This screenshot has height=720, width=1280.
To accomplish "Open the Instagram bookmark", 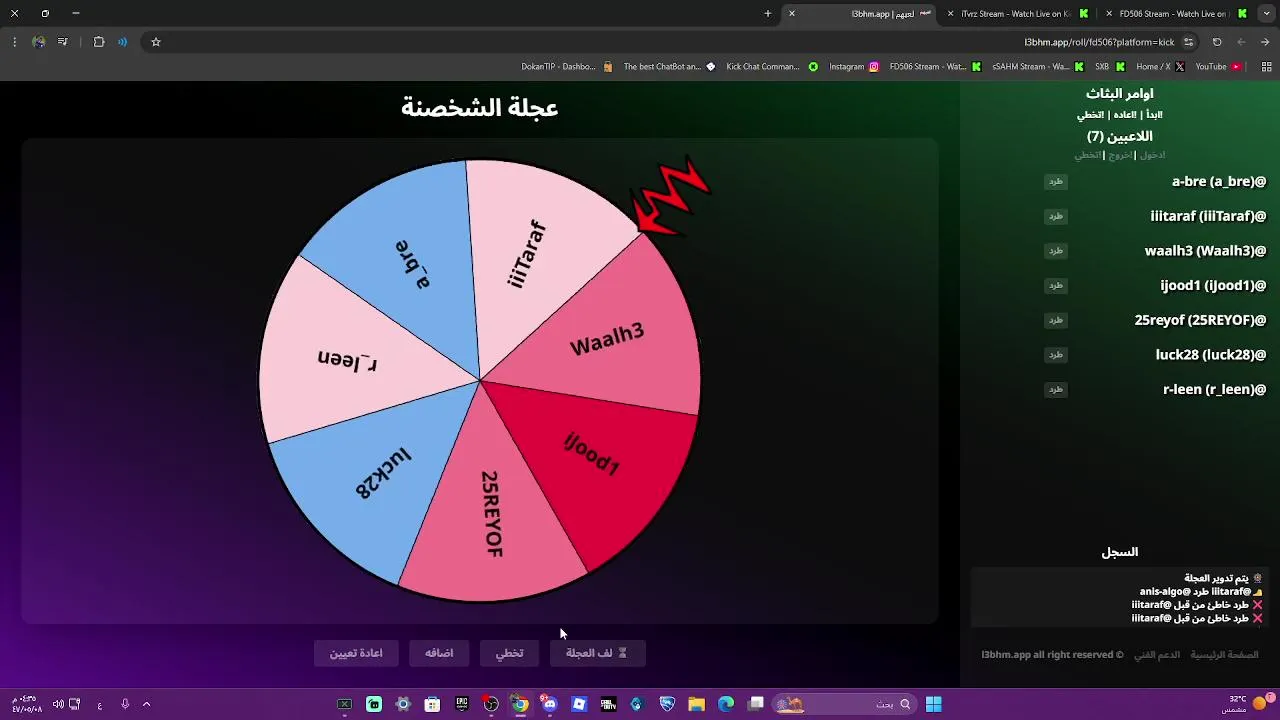I will point(854,67).
